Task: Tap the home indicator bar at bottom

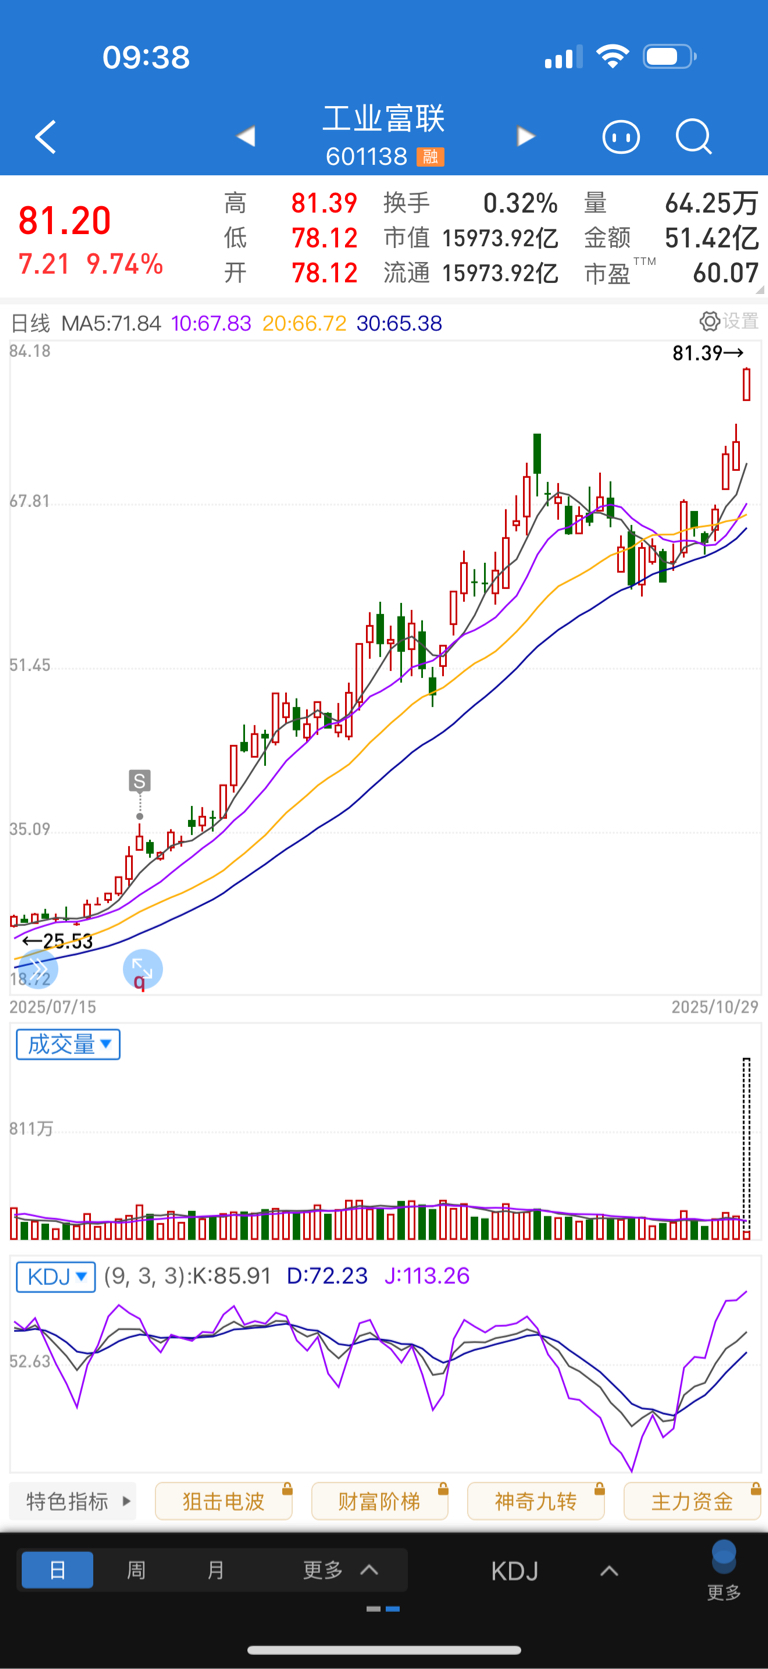Action: [x=384, y=1650]
